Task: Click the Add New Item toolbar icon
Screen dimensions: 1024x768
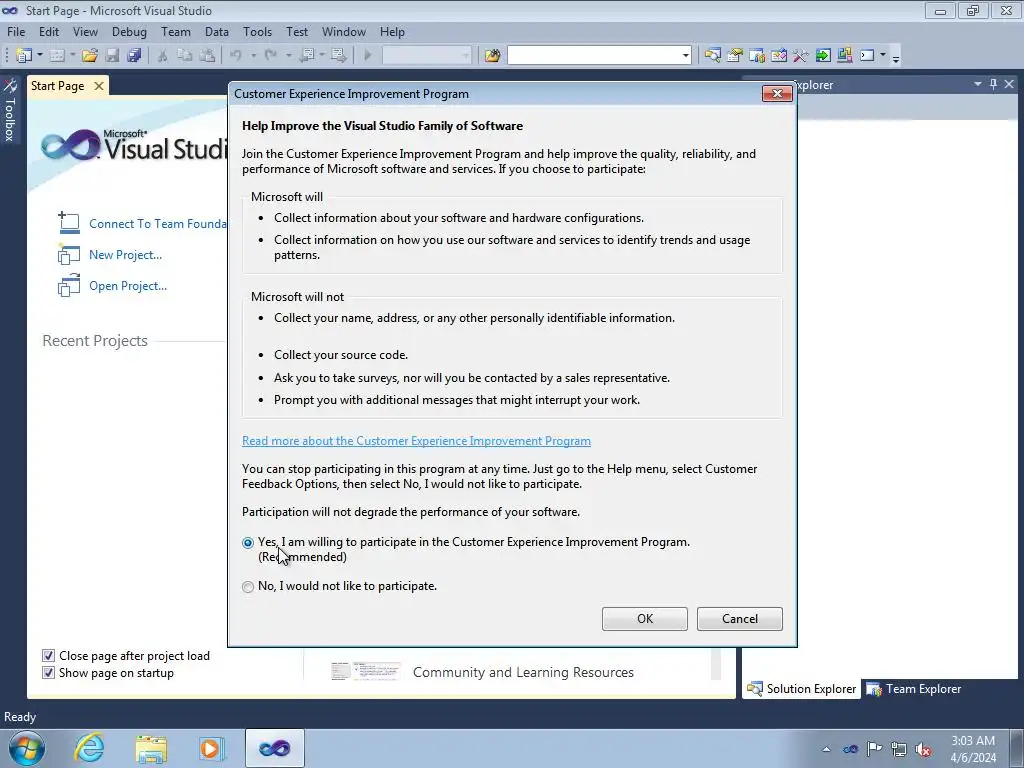Action: pos(57,56)
